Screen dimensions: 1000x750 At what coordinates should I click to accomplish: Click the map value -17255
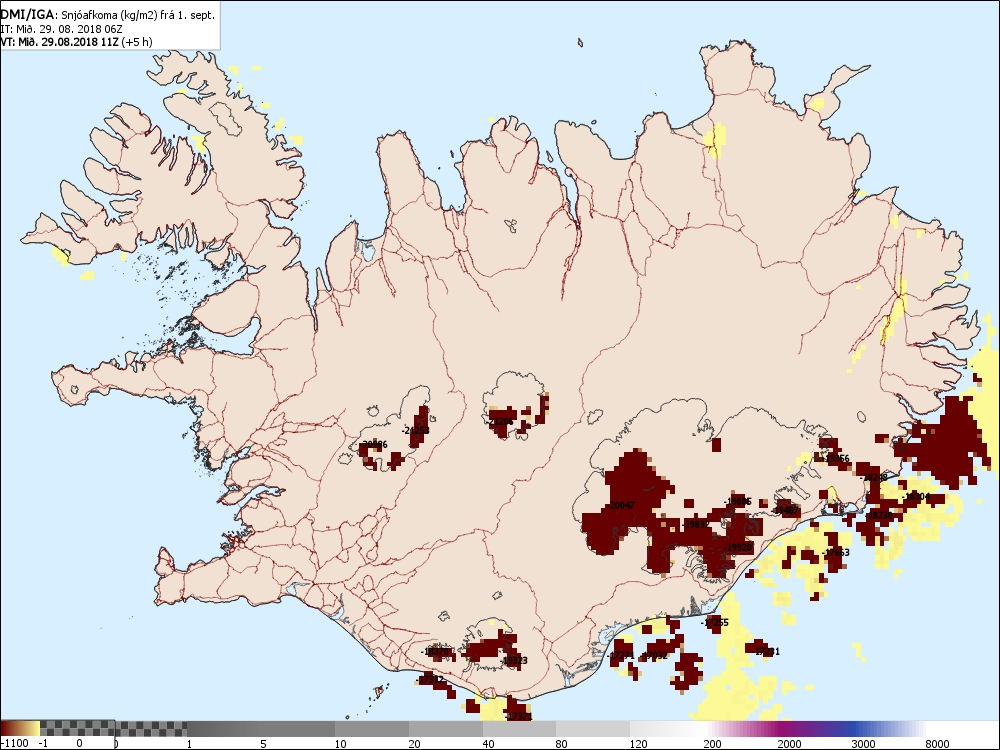point(714,622)
